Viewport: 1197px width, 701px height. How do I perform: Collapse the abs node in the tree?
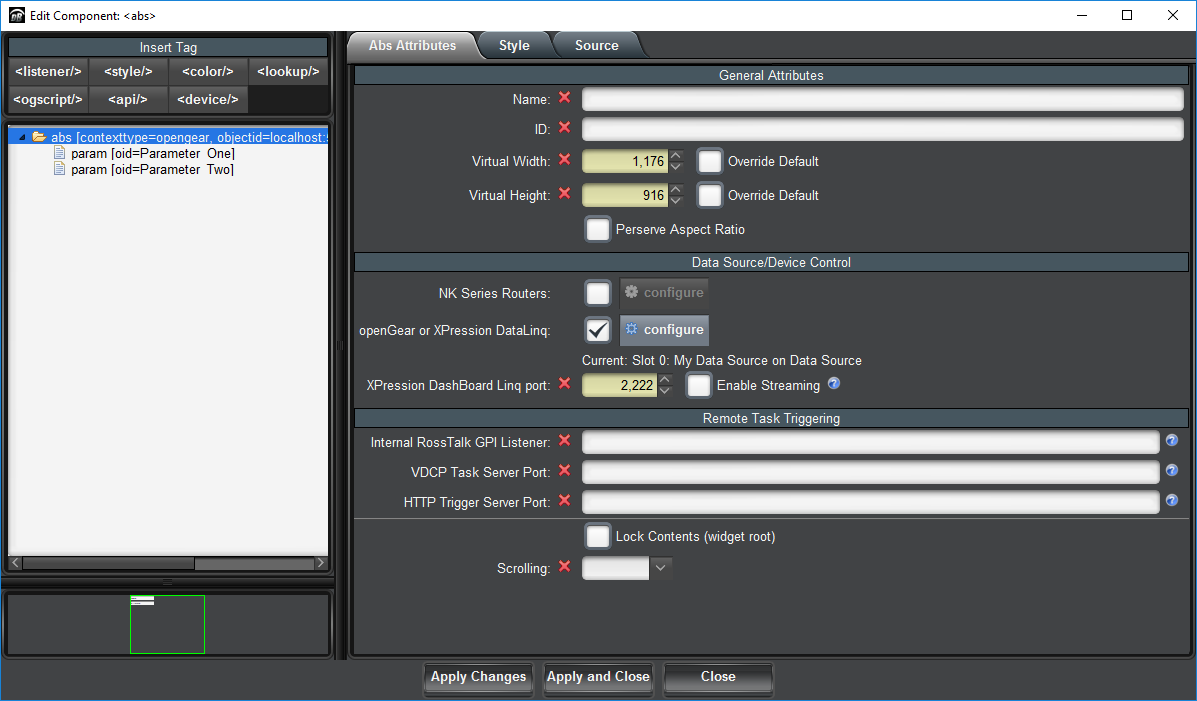pyautogui.click(x=22, y=137)
